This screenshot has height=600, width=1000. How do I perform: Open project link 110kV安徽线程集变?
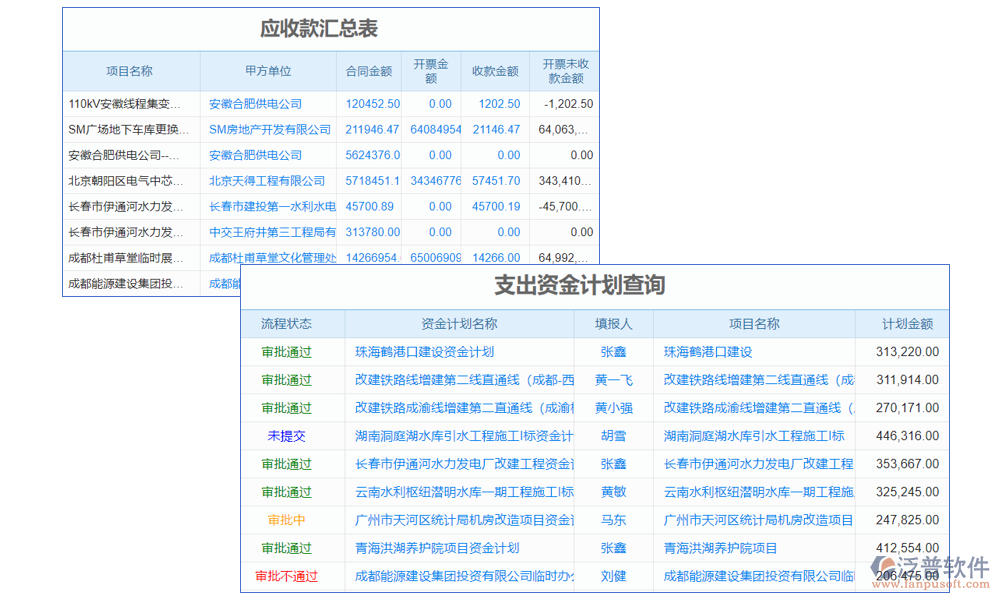125,103
